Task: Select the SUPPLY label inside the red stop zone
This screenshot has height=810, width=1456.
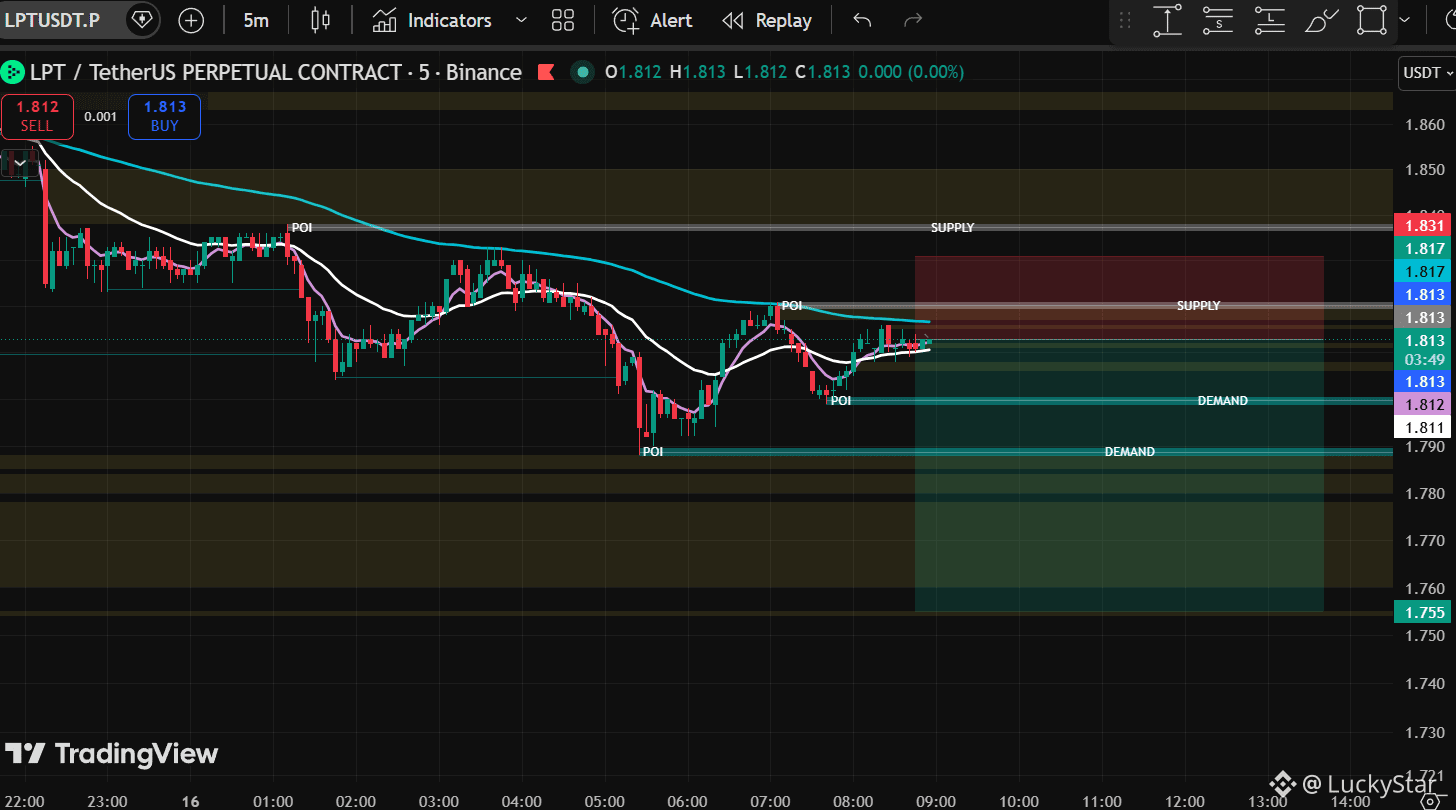Action: [1198, 305]
